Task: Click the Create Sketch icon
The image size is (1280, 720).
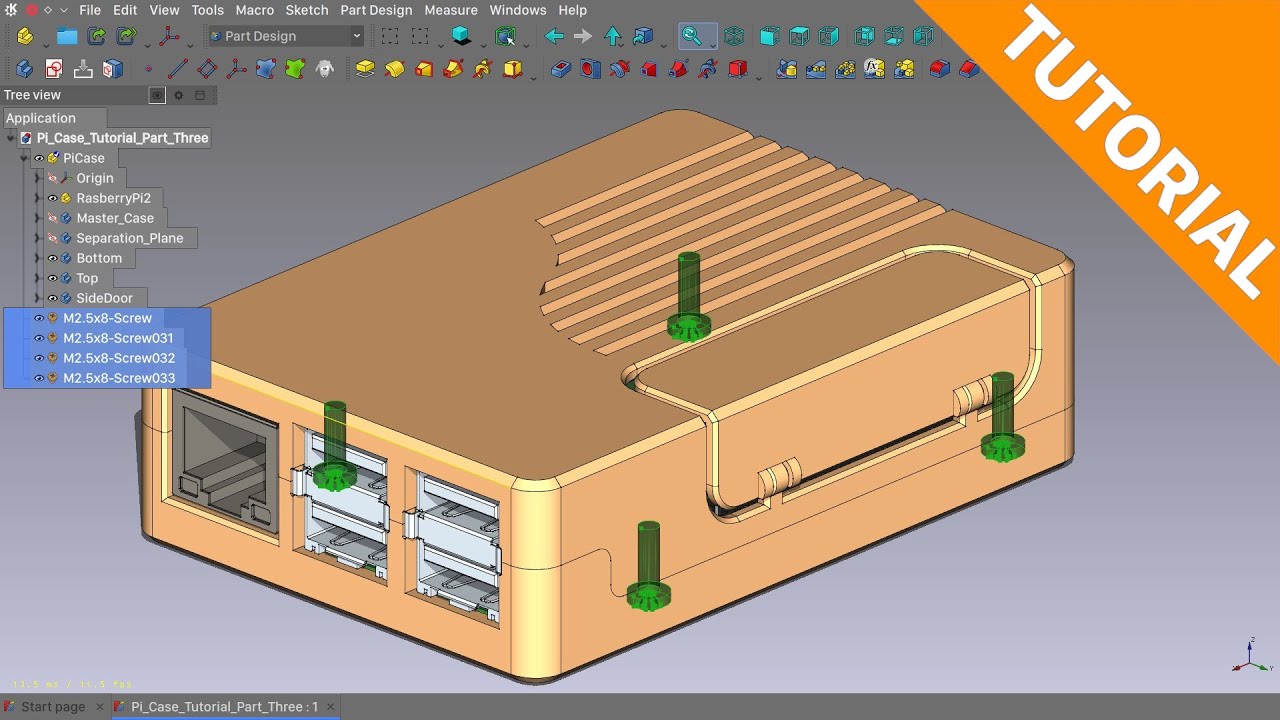Action: coord(54,69)
